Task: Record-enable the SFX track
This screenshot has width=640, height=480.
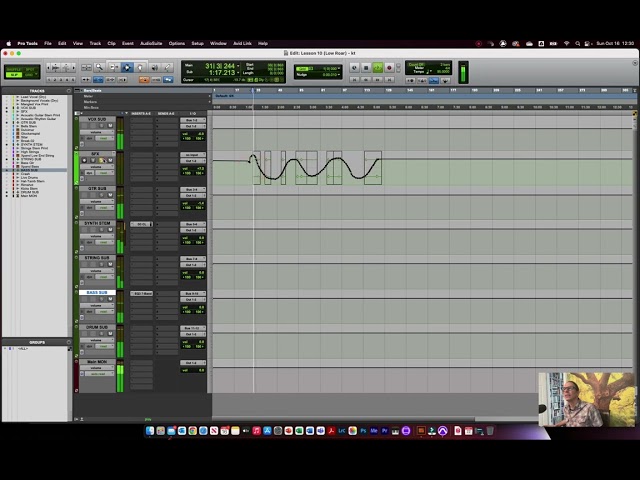Action: tap(84, 160)
